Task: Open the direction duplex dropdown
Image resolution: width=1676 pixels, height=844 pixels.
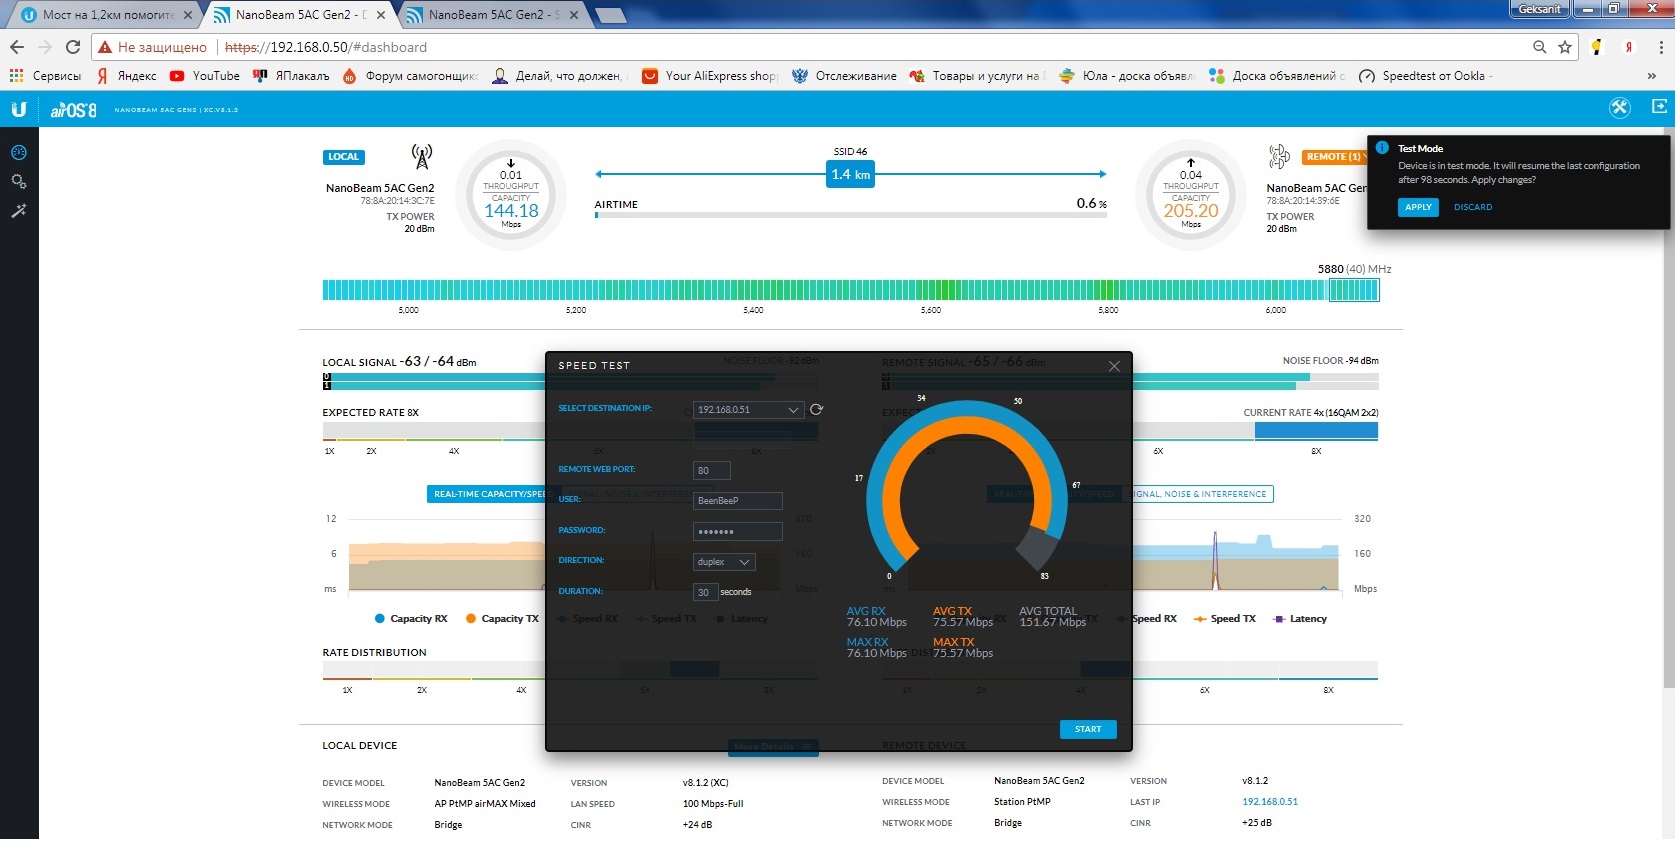Action: tap(724, 562)
